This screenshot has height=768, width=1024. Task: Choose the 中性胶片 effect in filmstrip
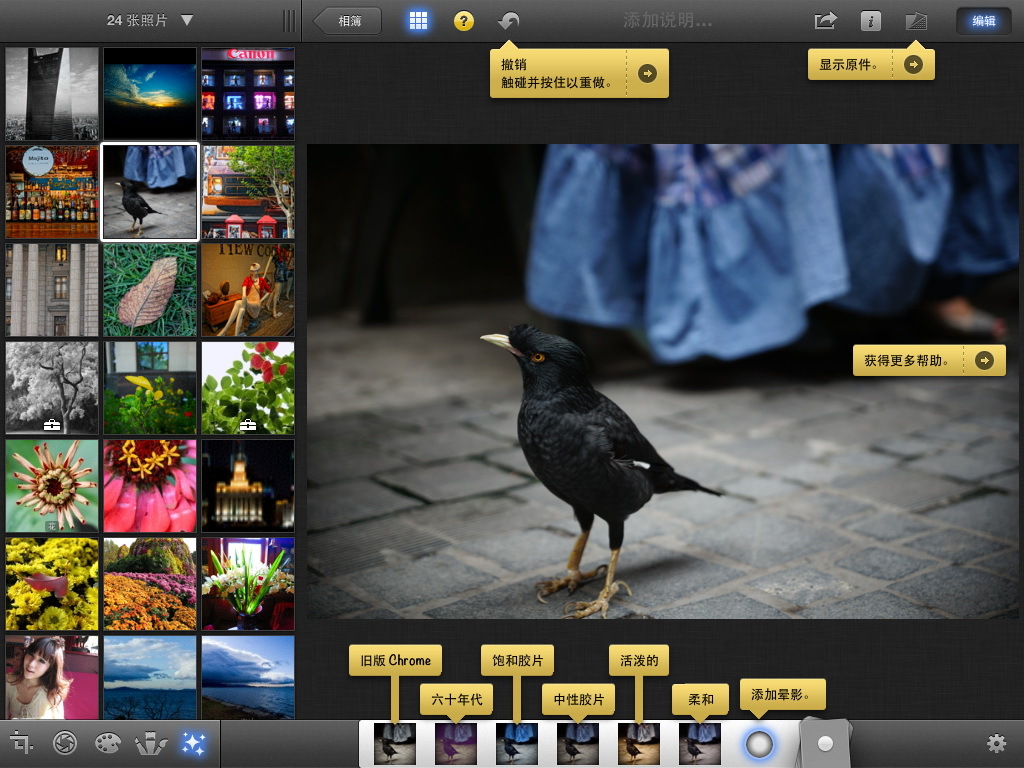coord(578,744)
